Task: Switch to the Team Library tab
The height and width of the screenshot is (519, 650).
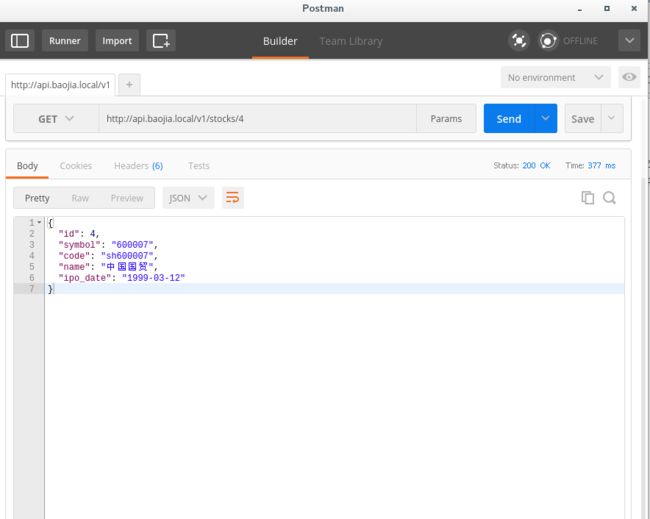Action: [351, 41]
